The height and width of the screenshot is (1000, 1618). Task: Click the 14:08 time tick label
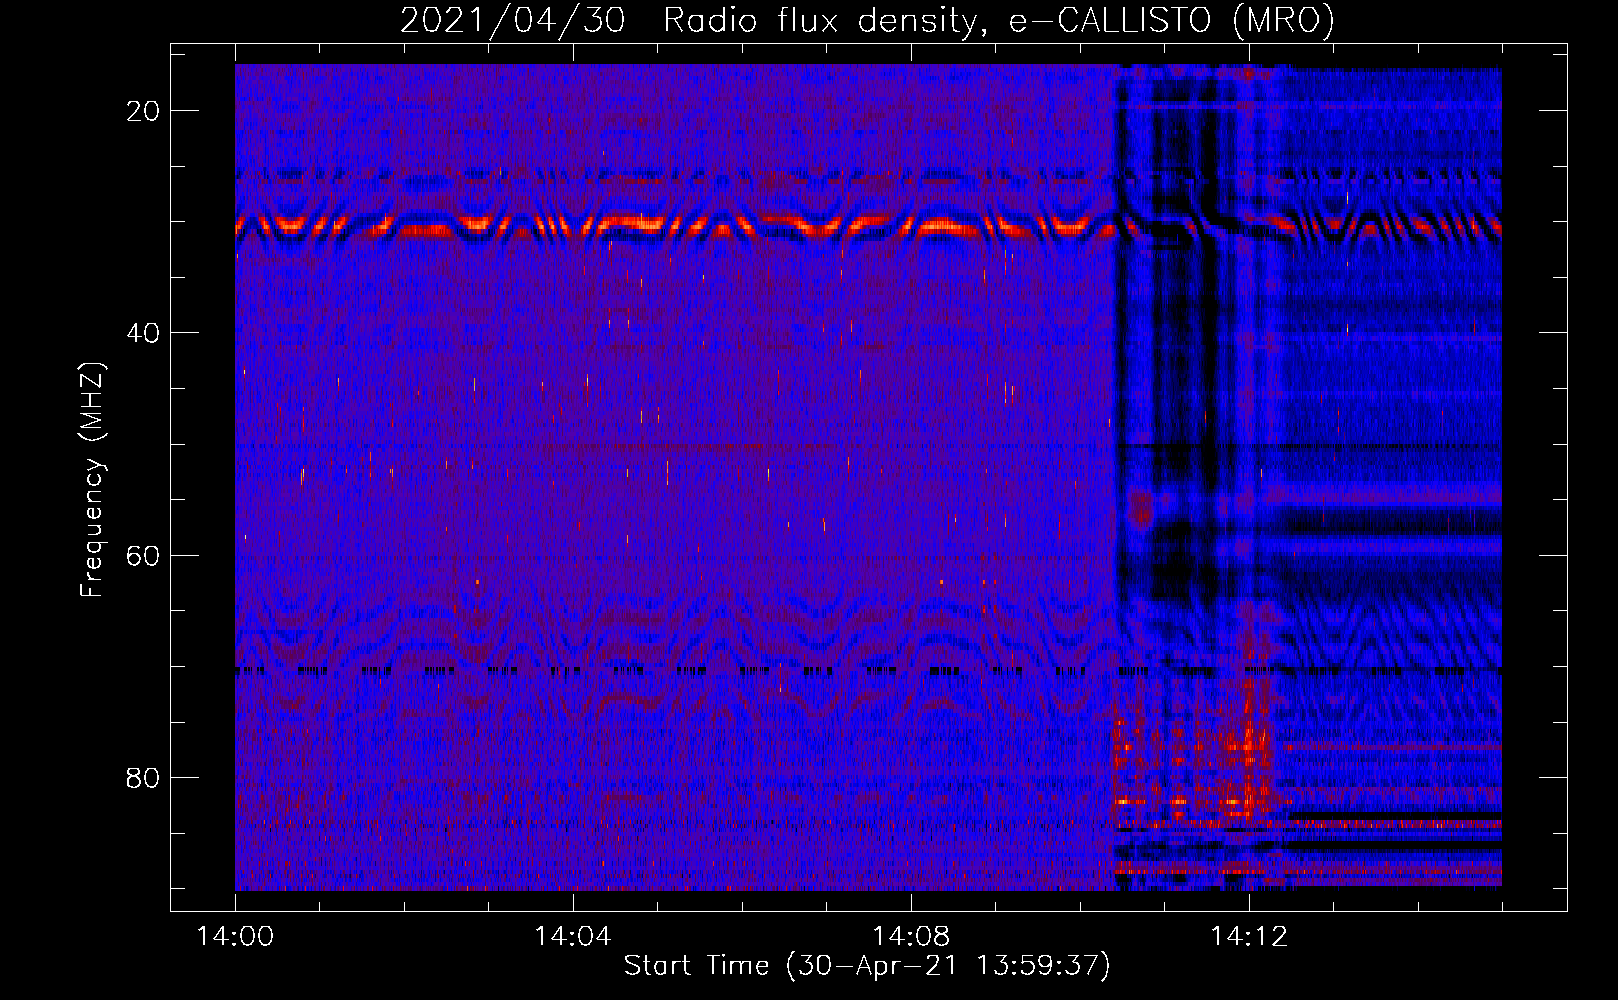[x=910, y=937]
